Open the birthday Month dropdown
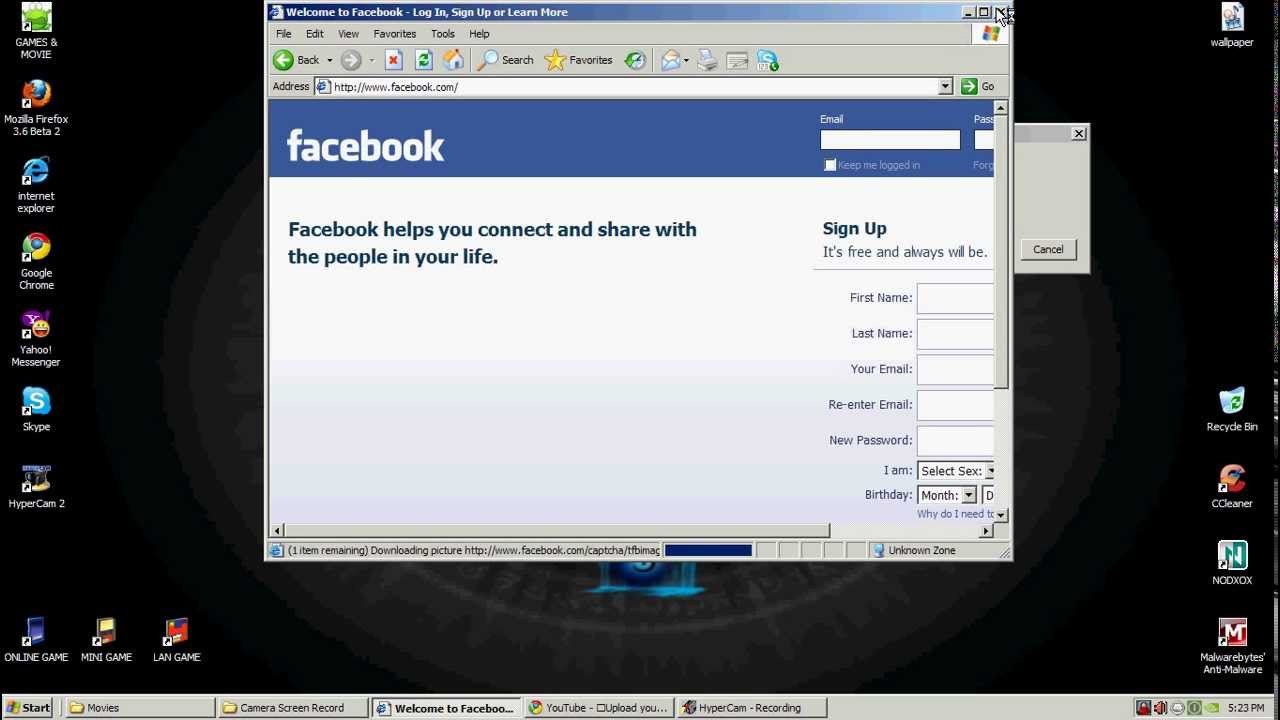 946,495
